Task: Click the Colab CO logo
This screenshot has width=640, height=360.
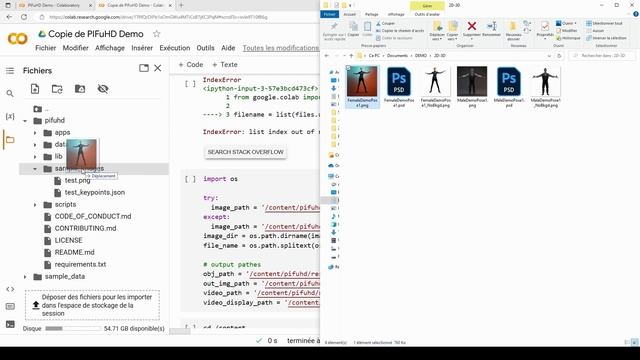Action: [18, 39]
